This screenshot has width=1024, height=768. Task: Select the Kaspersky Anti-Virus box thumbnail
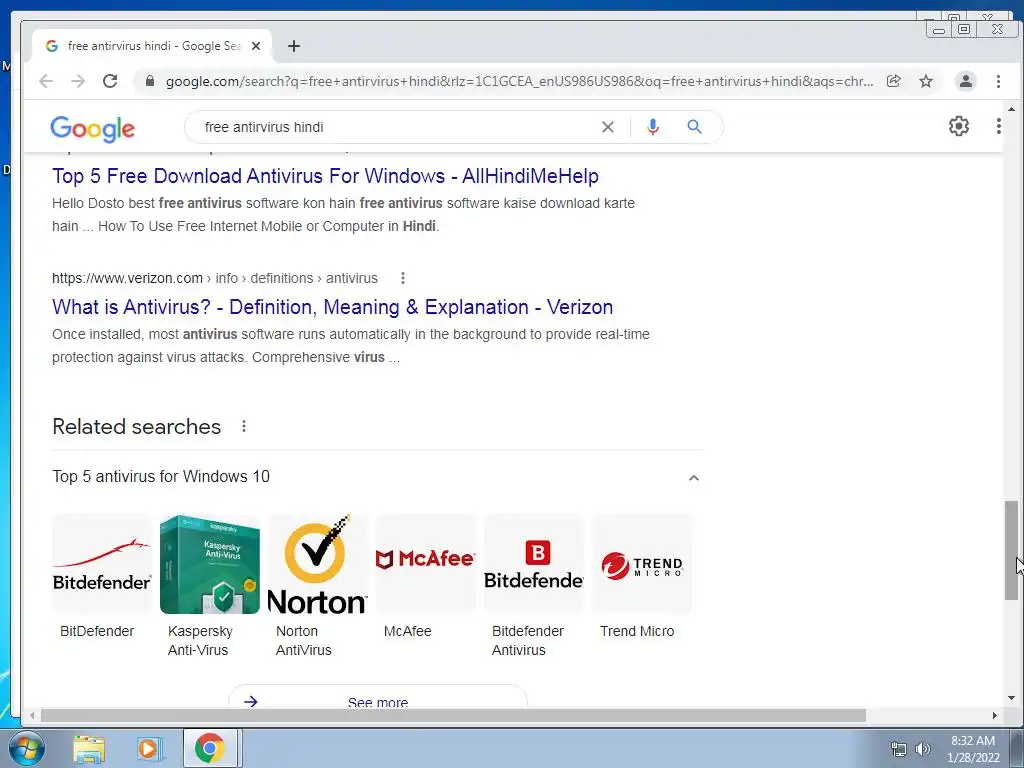[210, 564]
